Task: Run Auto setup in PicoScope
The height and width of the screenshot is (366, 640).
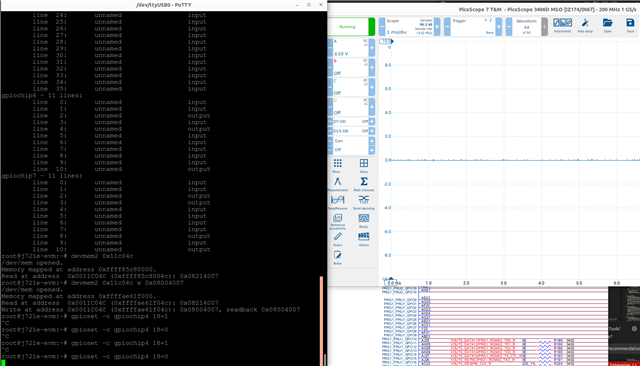Action: [585, 25]
